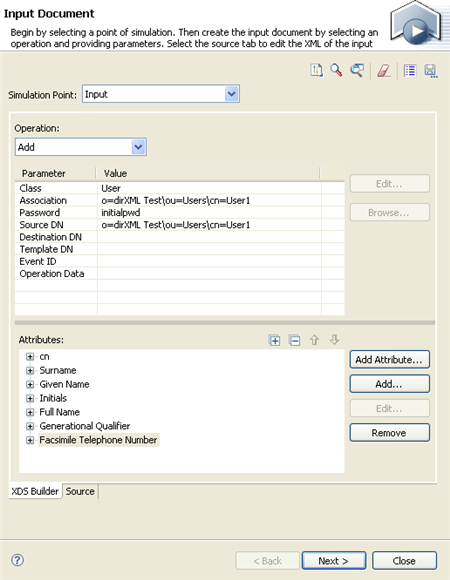Select the Facsimile Telephone Number label
Screen dimensions: 450x580
[98, 440]
